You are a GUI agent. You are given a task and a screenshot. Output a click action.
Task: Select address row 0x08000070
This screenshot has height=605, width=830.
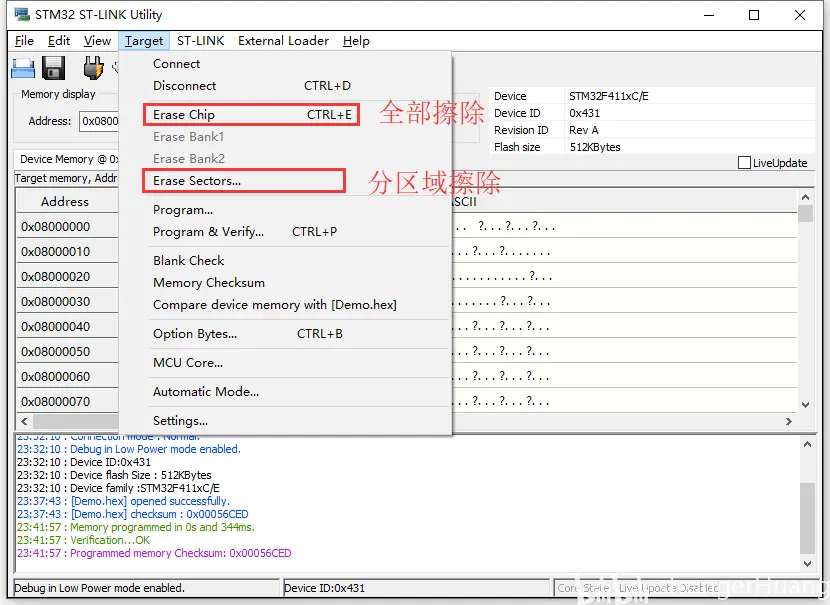[56, 401]
